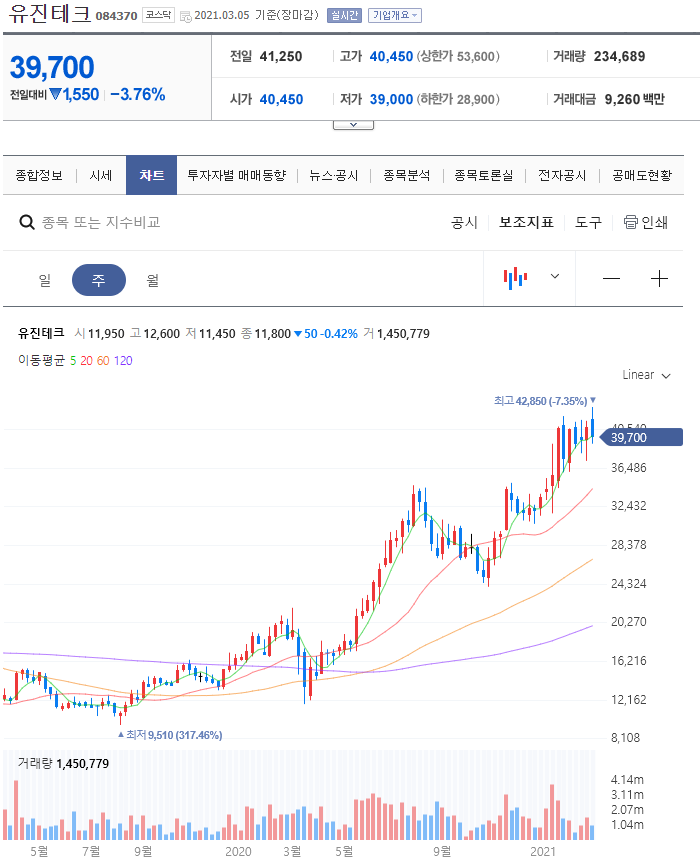Open the 보조지표 indicators menu

[526, 222]
